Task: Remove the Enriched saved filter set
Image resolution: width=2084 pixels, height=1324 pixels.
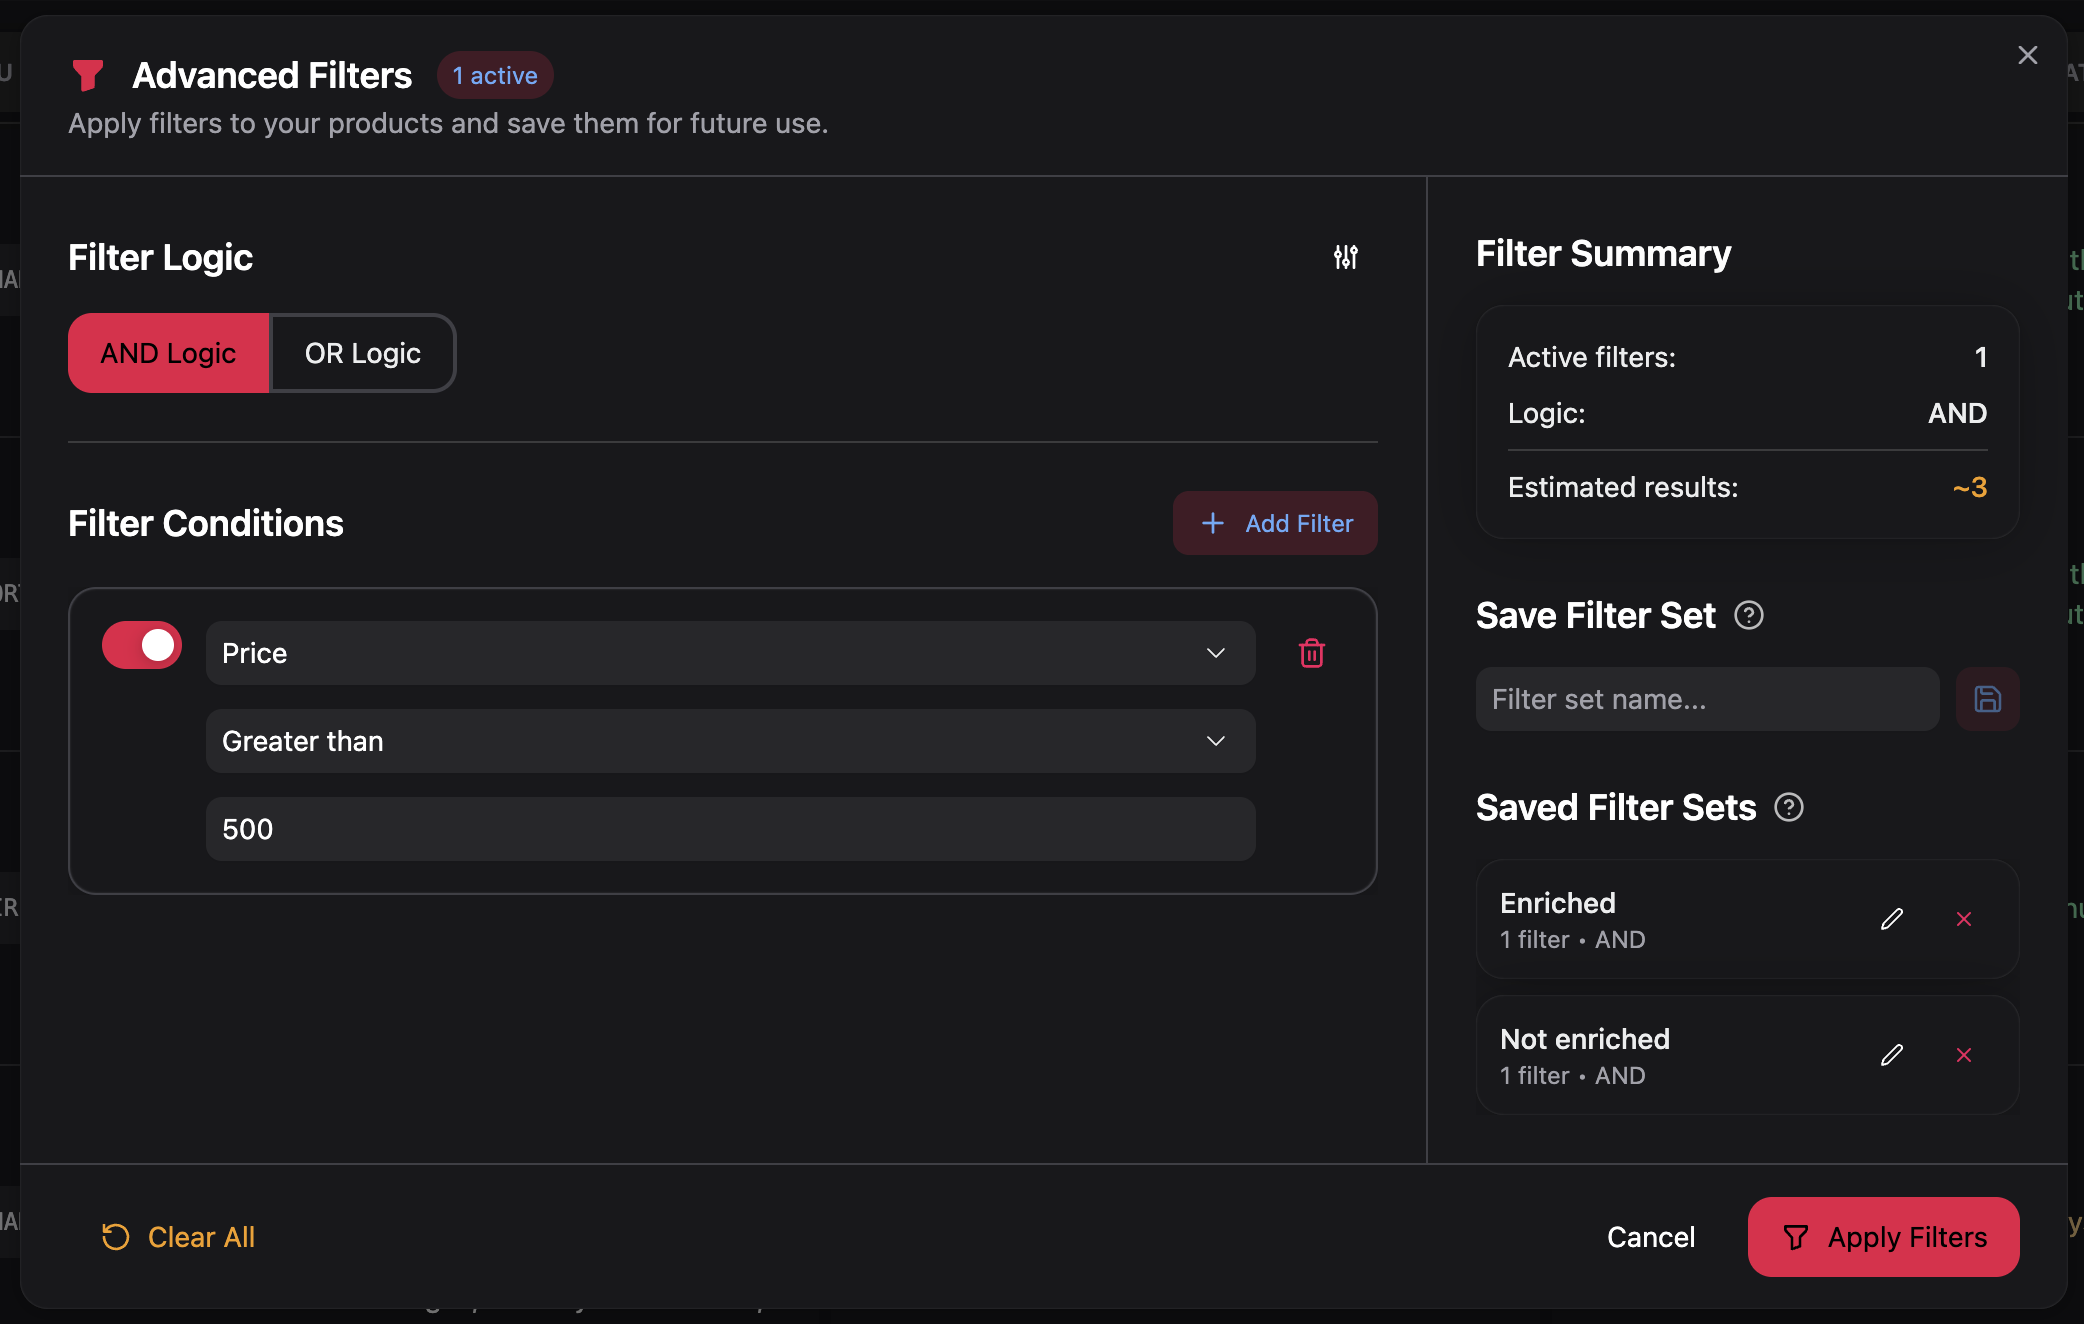Action: point(1963,919)
